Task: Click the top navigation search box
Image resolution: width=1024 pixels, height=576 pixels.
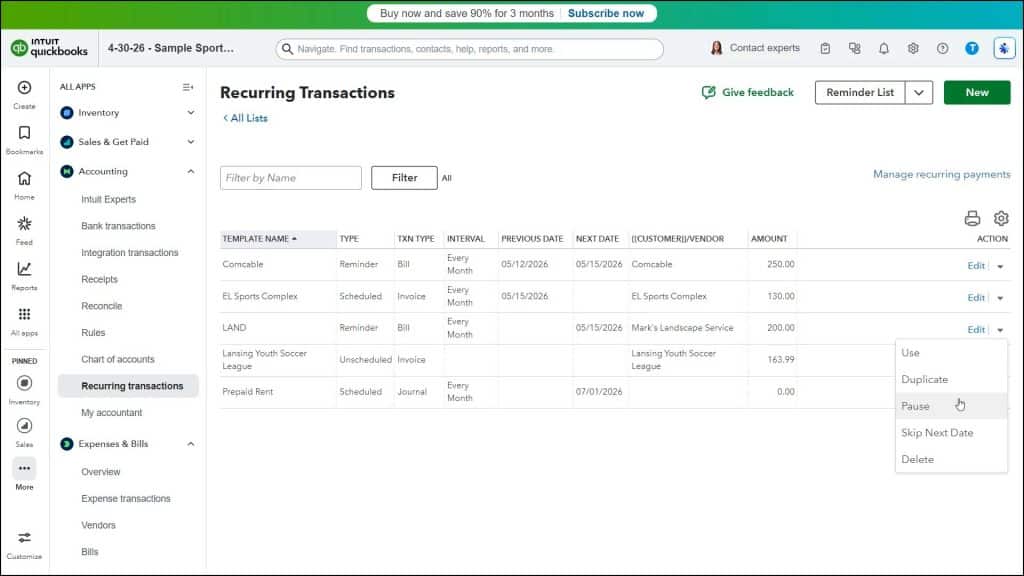Action: point(470,49)
